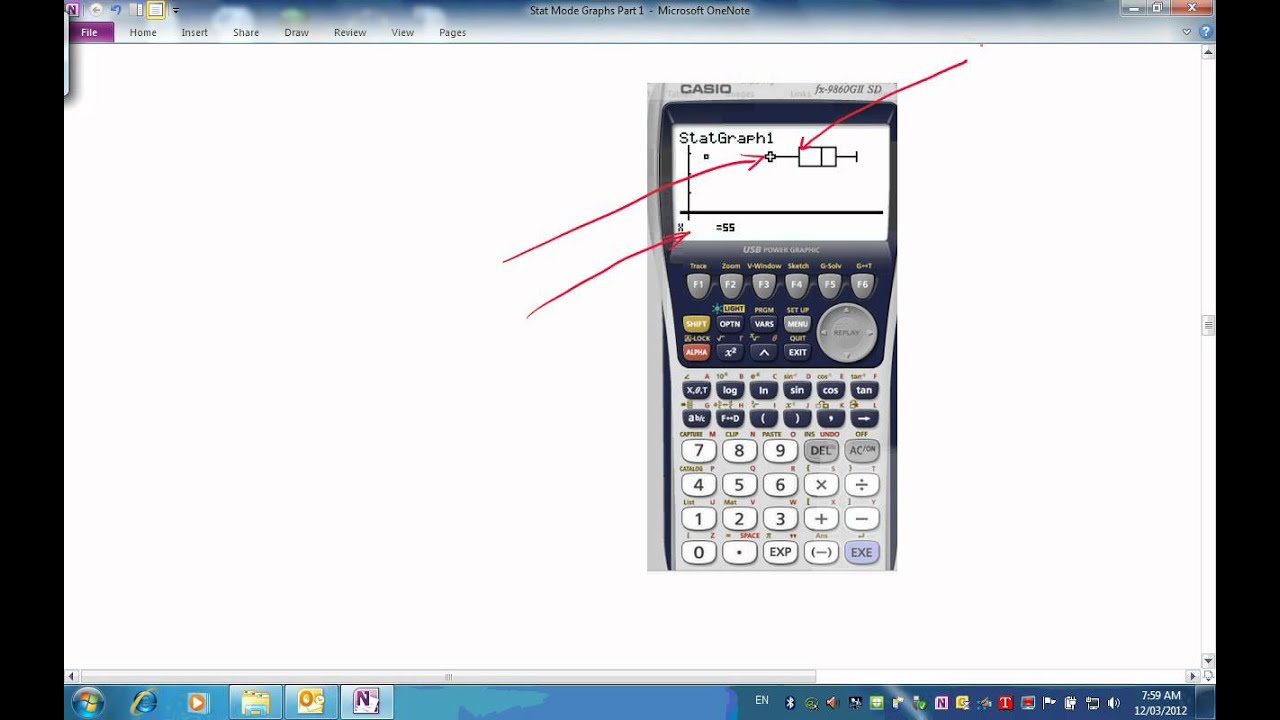Open Windows Media Player from the taskbar
1280x720 pixels.
[x=197, y=702]
